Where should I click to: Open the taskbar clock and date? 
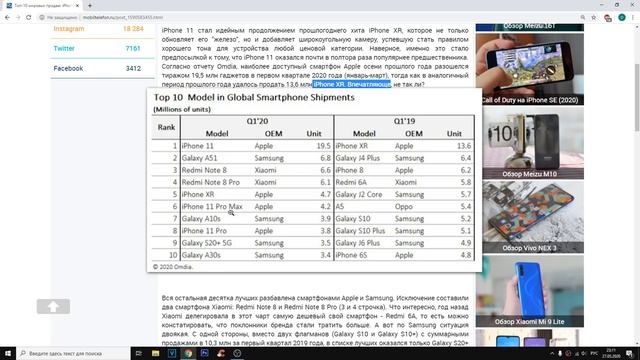[x=611, y=353]
